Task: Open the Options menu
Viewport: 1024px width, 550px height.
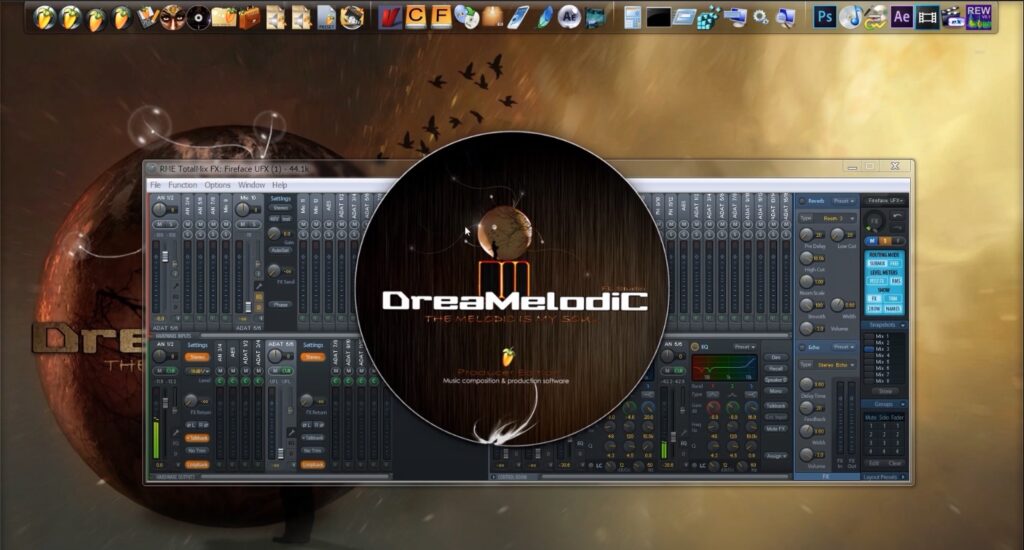Action: [217, 185]
